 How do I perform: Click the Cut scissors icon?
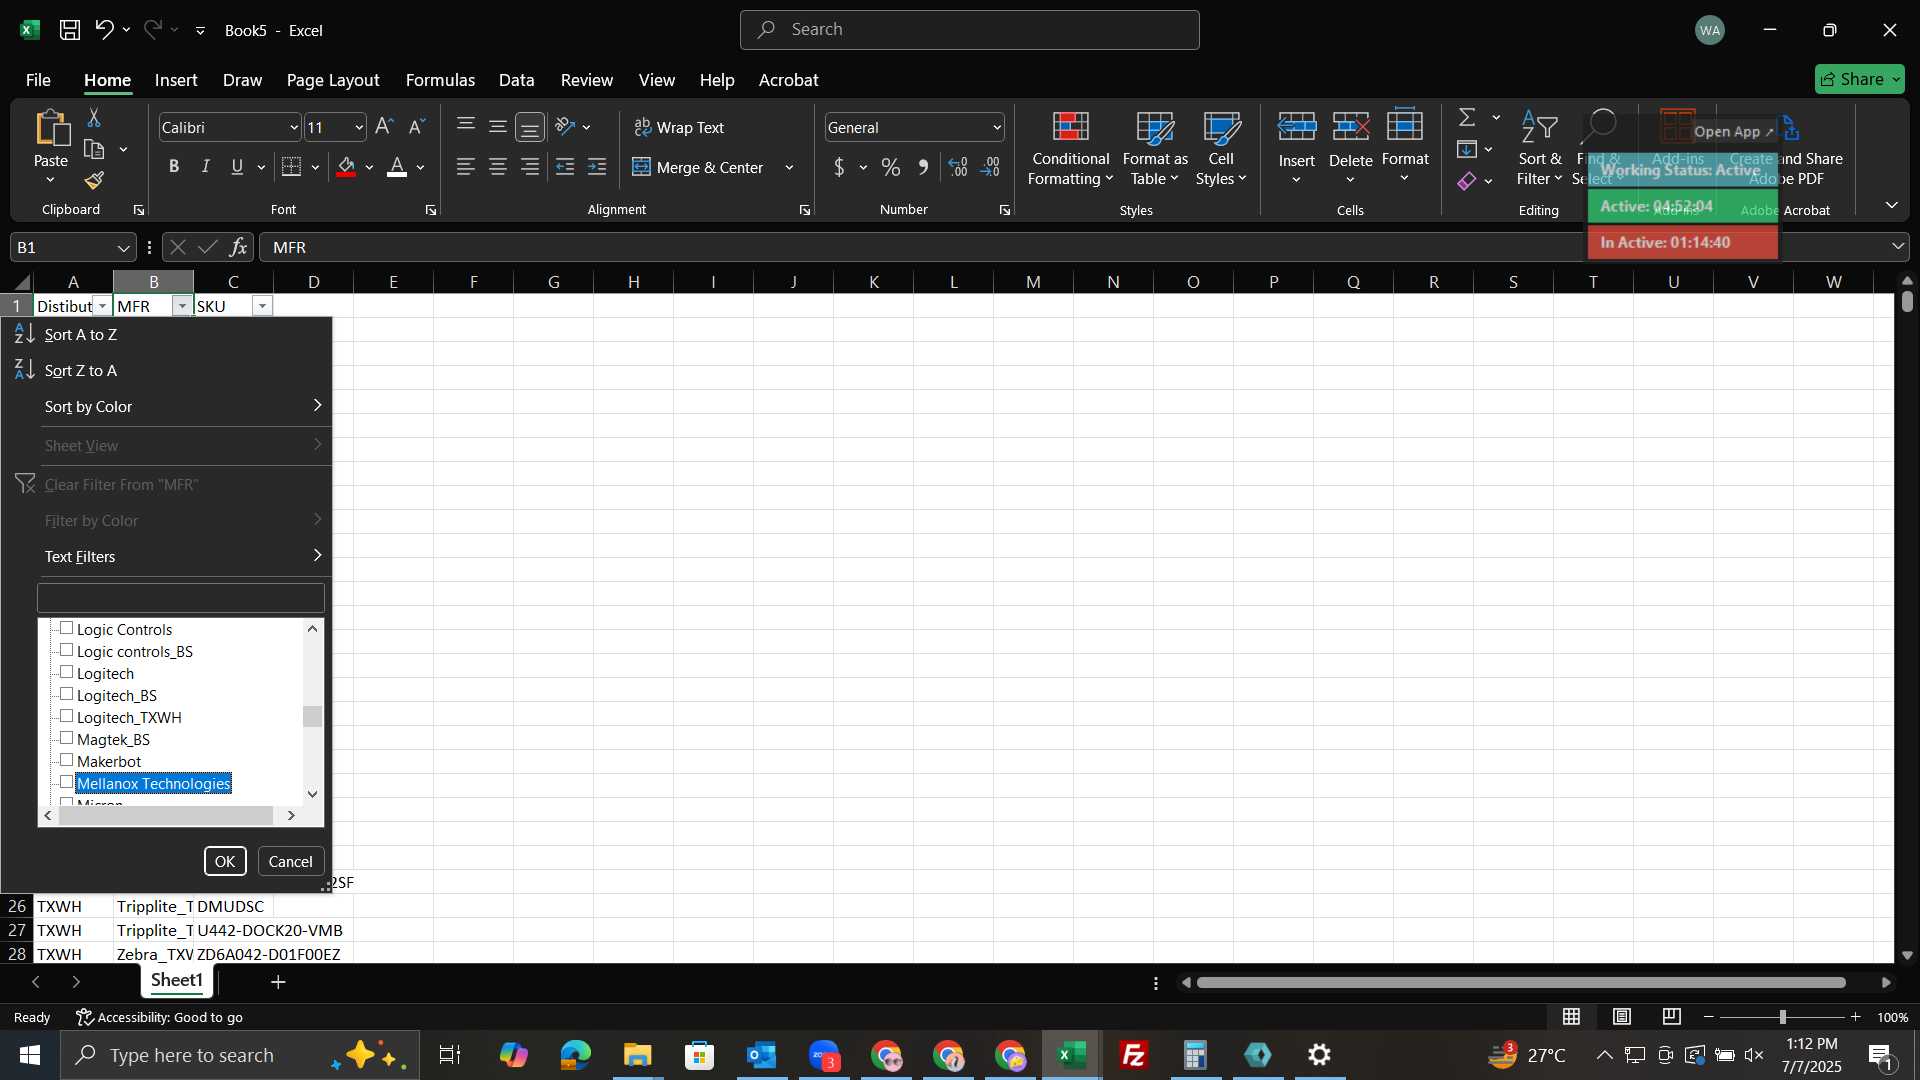(x=94, y=118)
